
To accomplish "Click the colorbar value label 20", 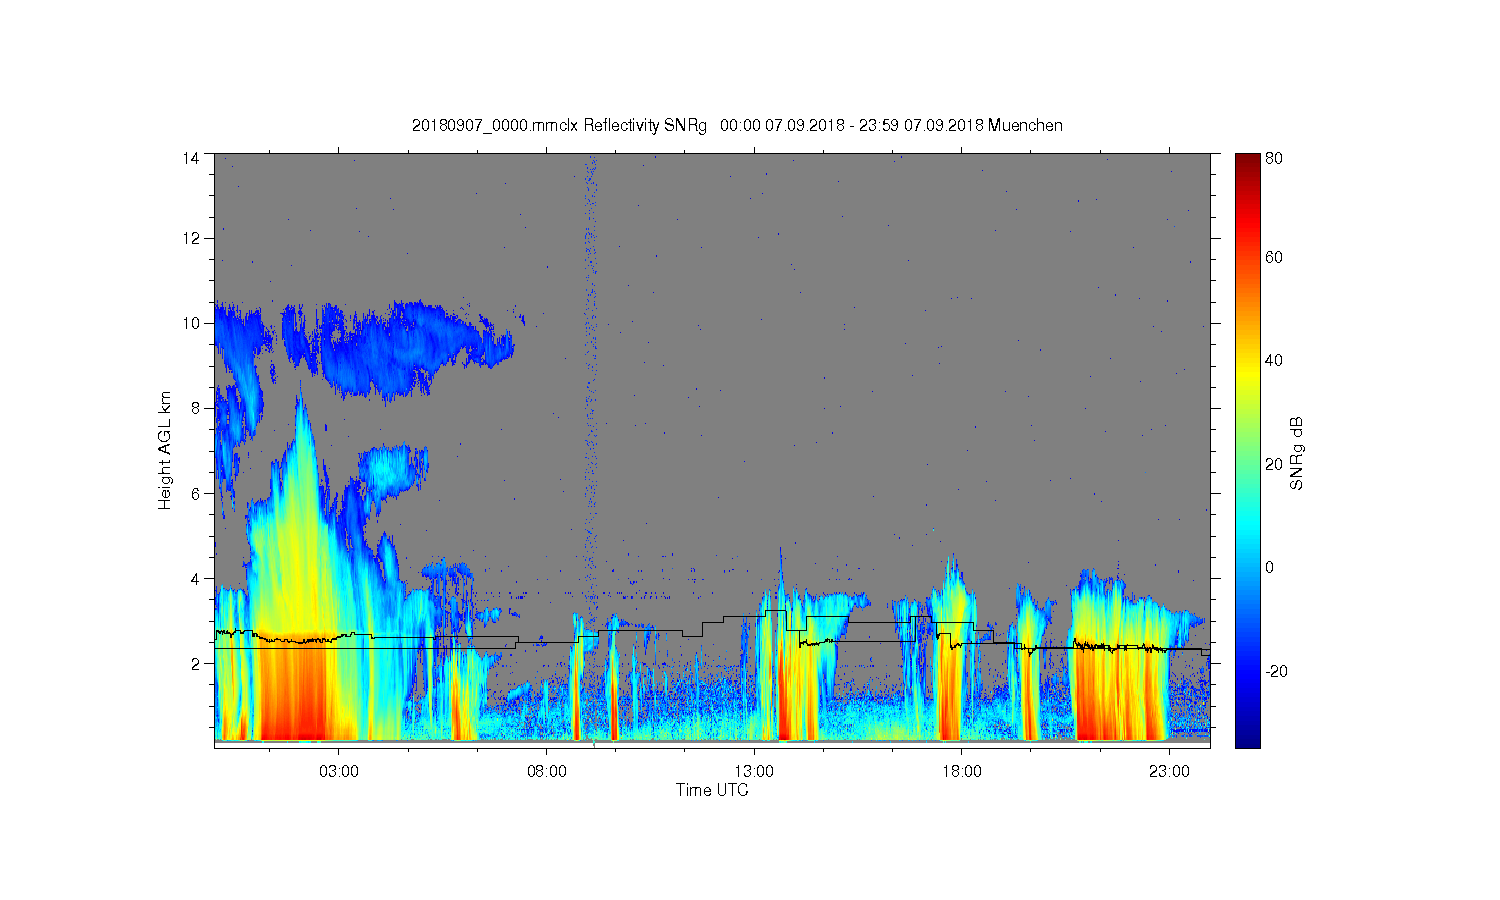I will [1274, 464].
